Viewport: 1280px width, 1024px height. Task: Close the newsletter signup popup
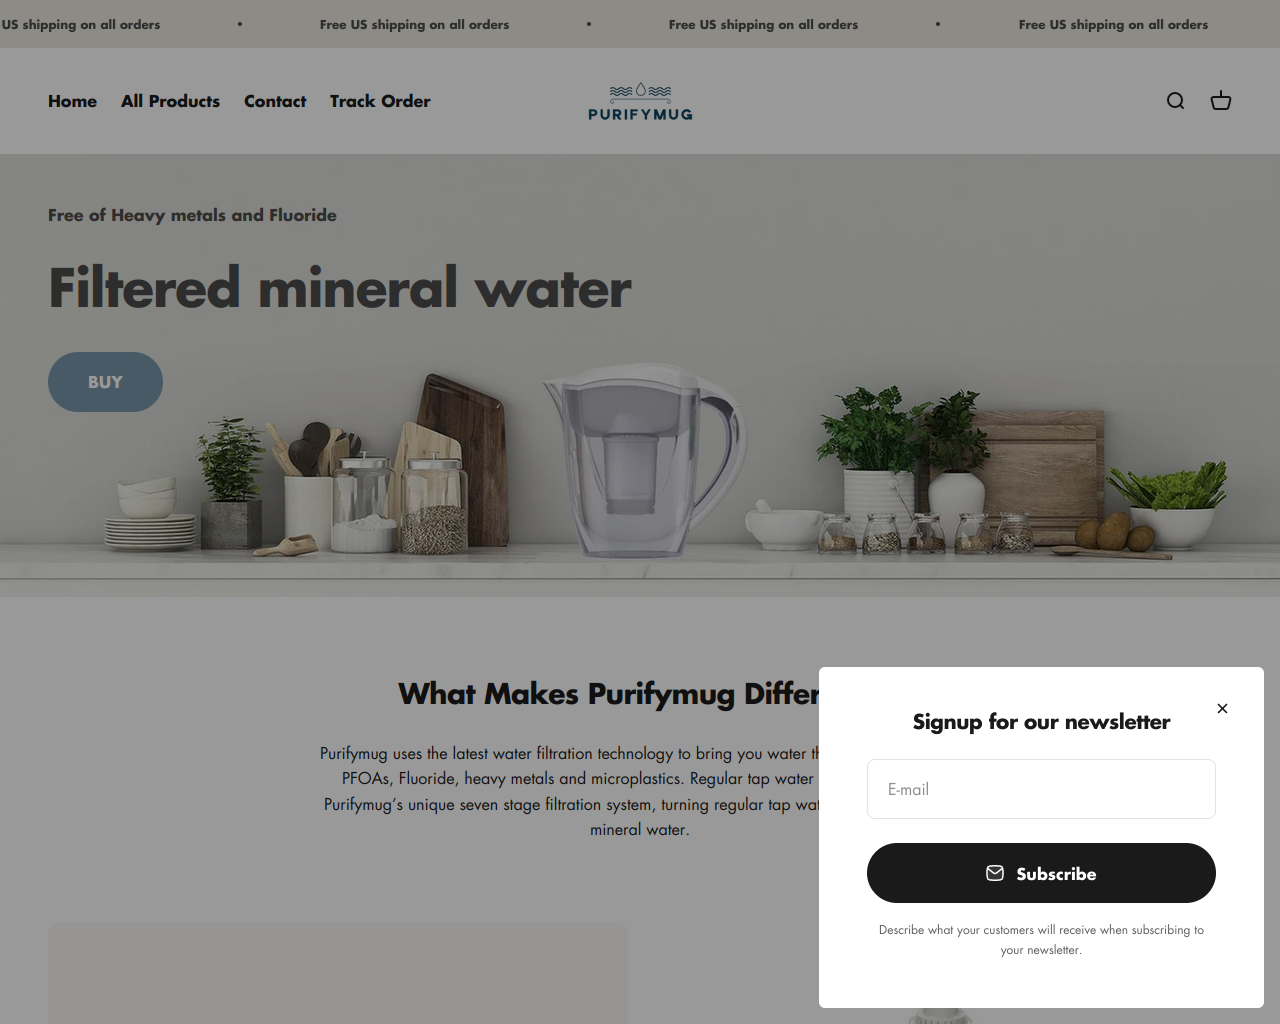[1222, 708]
